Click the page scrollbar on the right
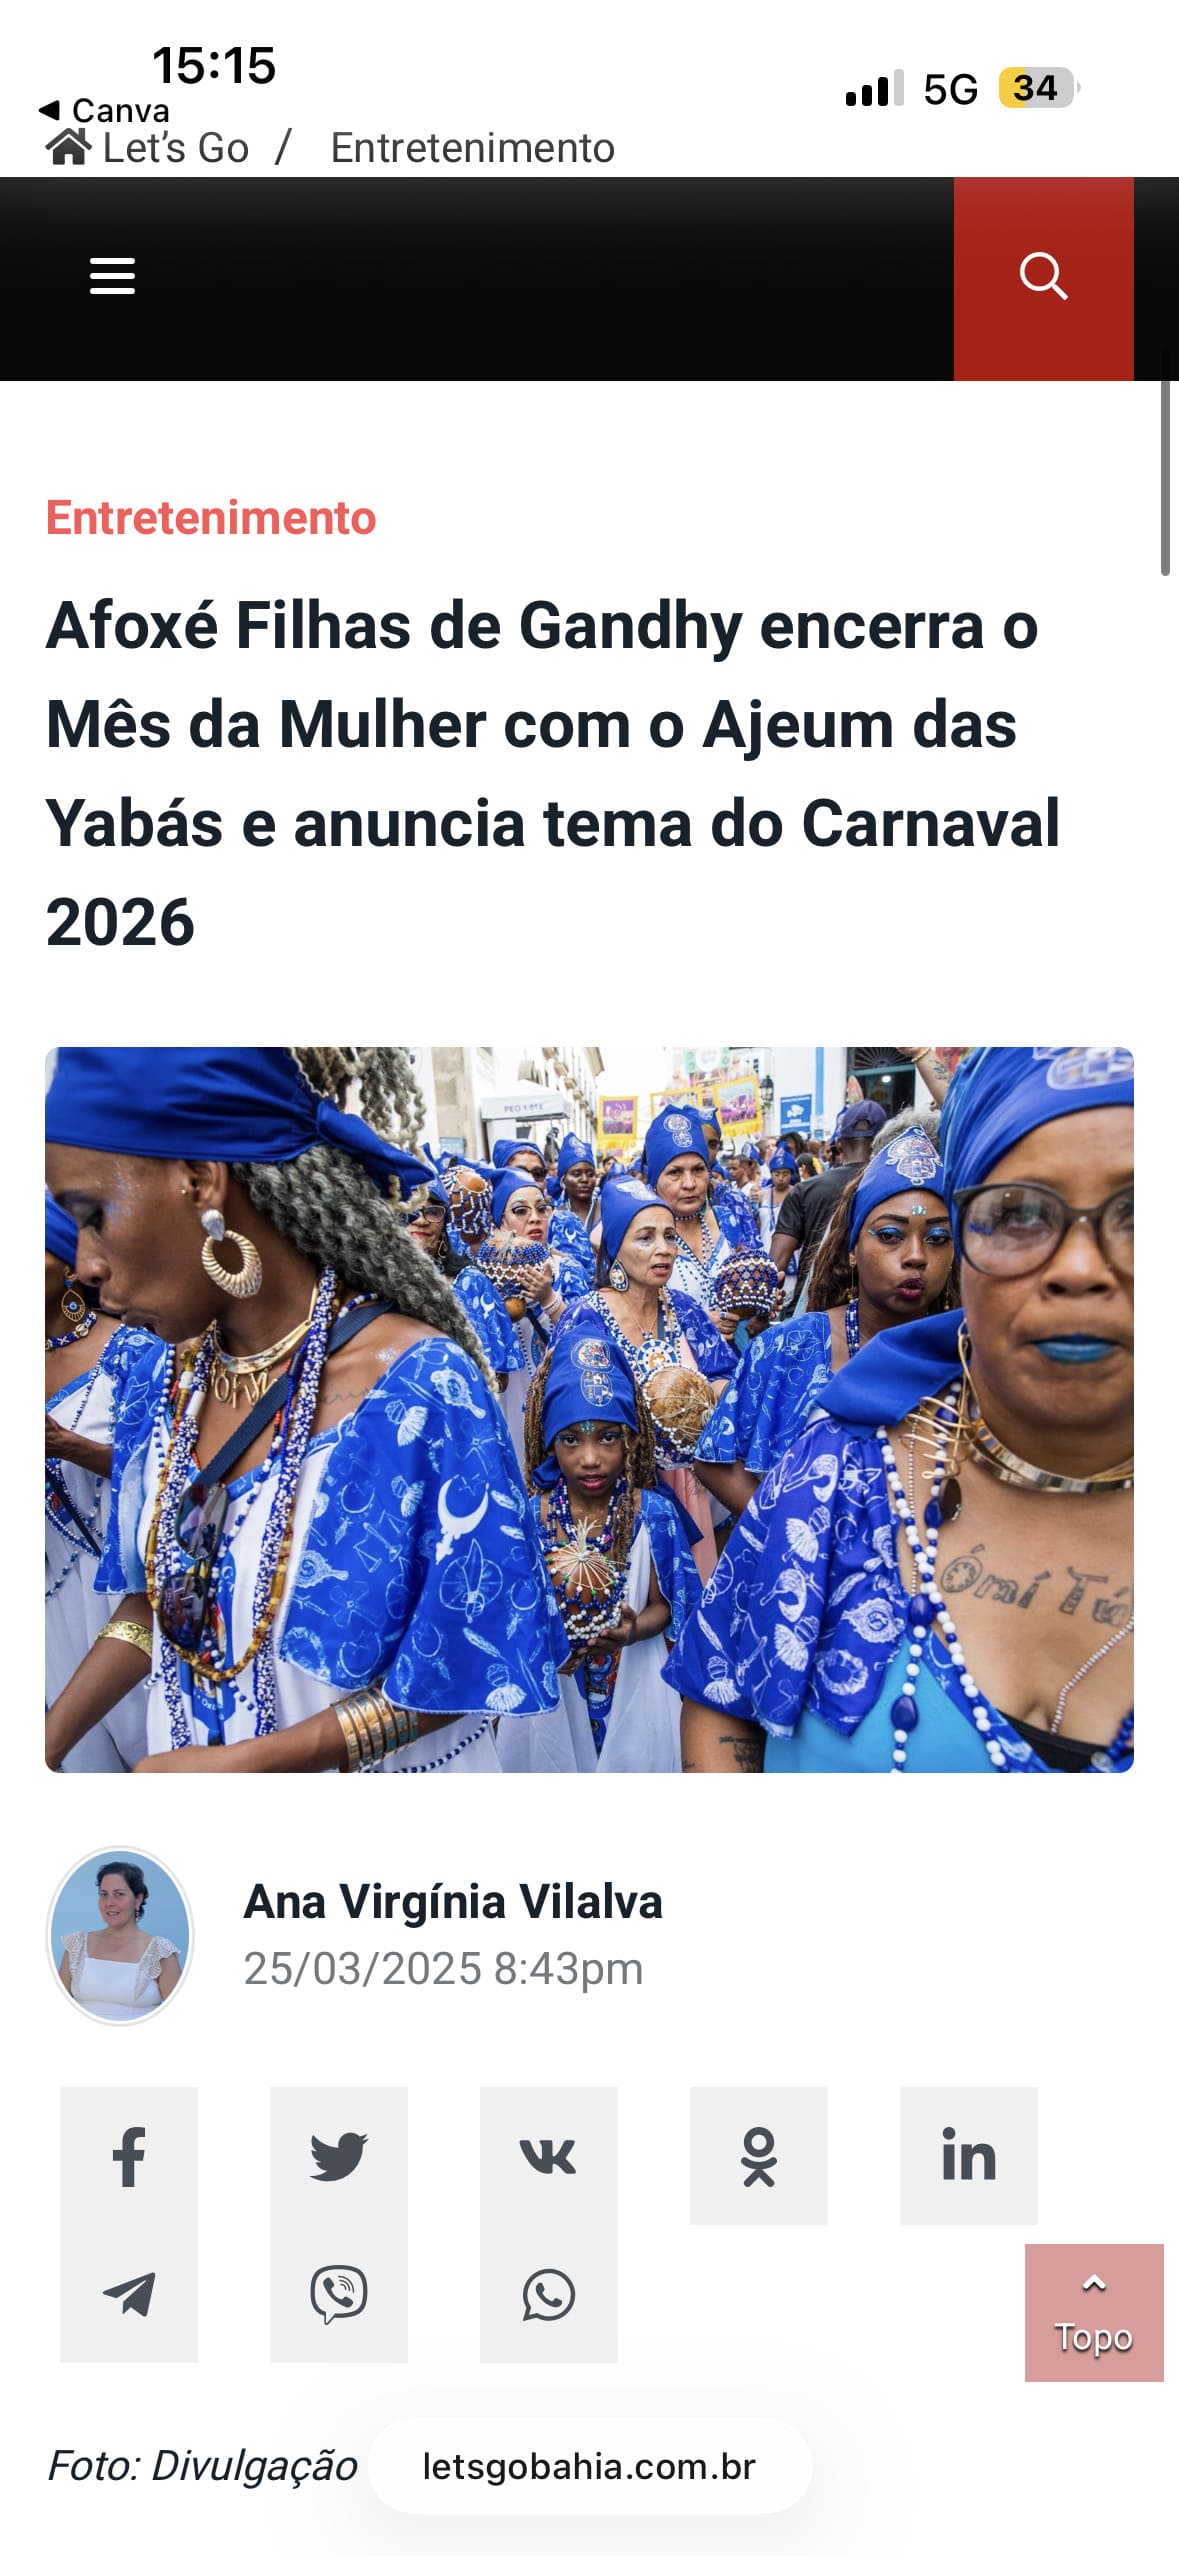This screenshot has width=1179, height=2556. point(1165,465)
